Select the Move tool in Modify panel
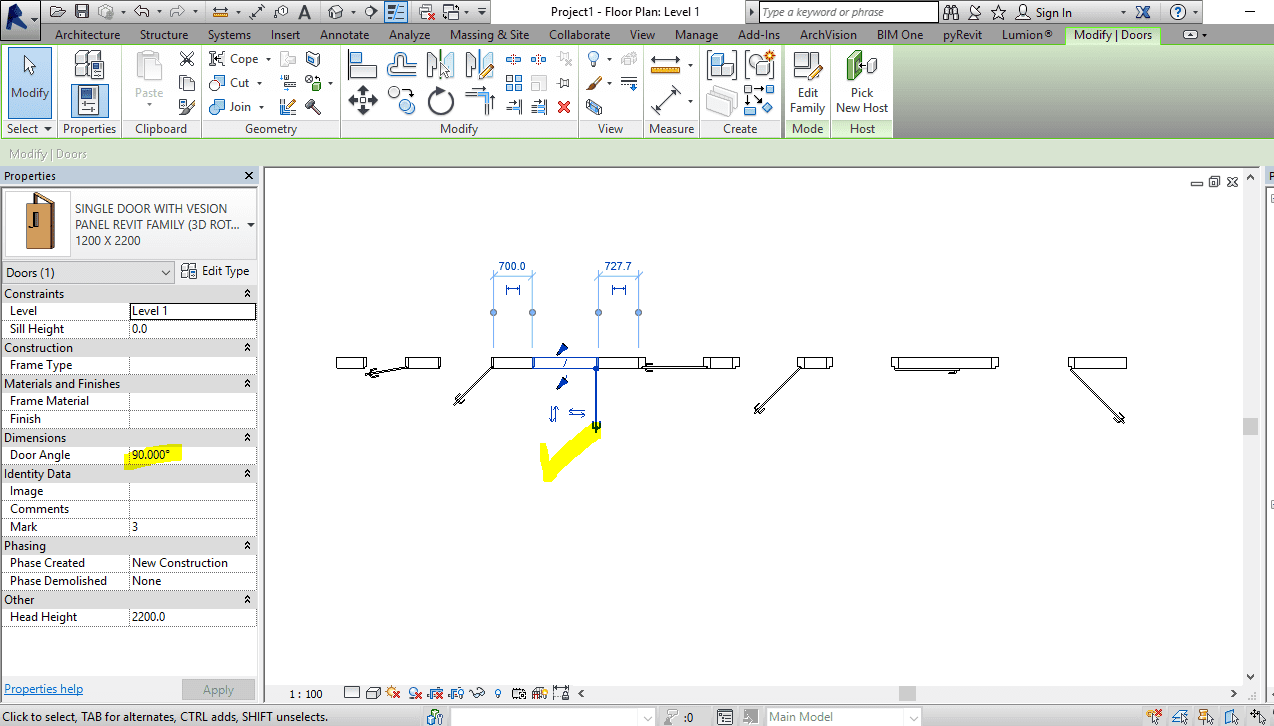Image resolution: width=1274 pixels, height=726 pixels. pos(361,100)
